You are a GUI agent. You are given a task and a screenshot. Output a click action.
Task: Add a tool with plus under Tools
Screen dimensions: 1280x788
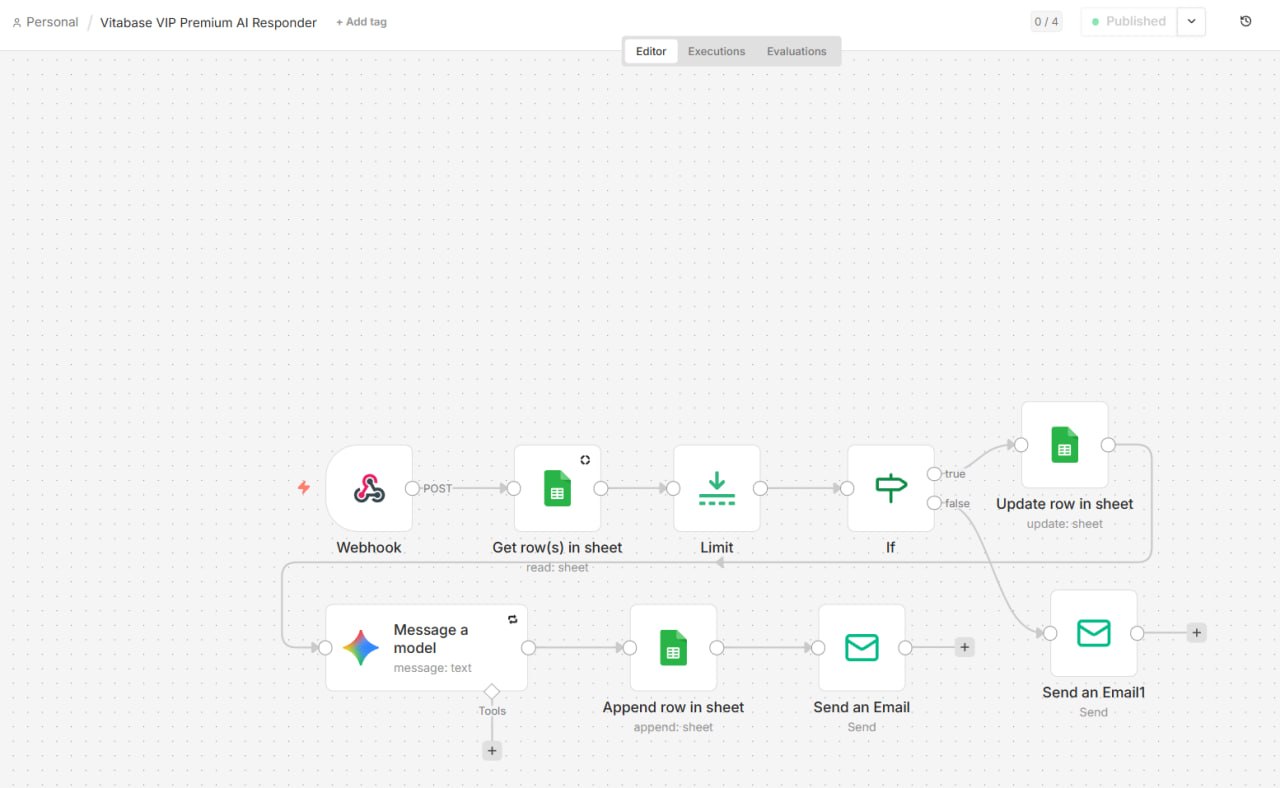click(491, 750)
